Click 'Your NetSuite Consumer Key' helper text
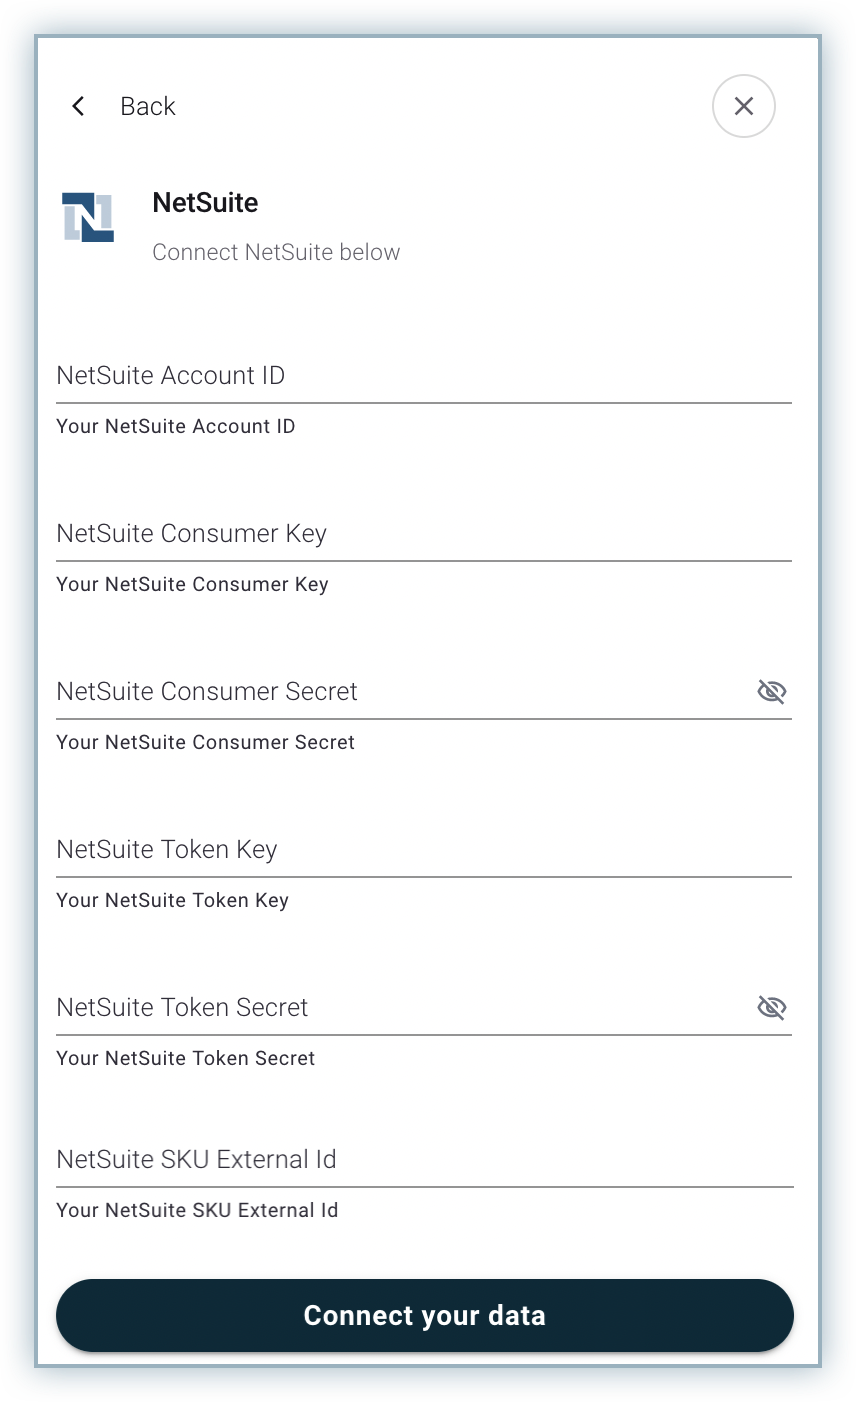Image resolution: width=856 pixels, height=1402 pixels. click(x=192, y=585)
